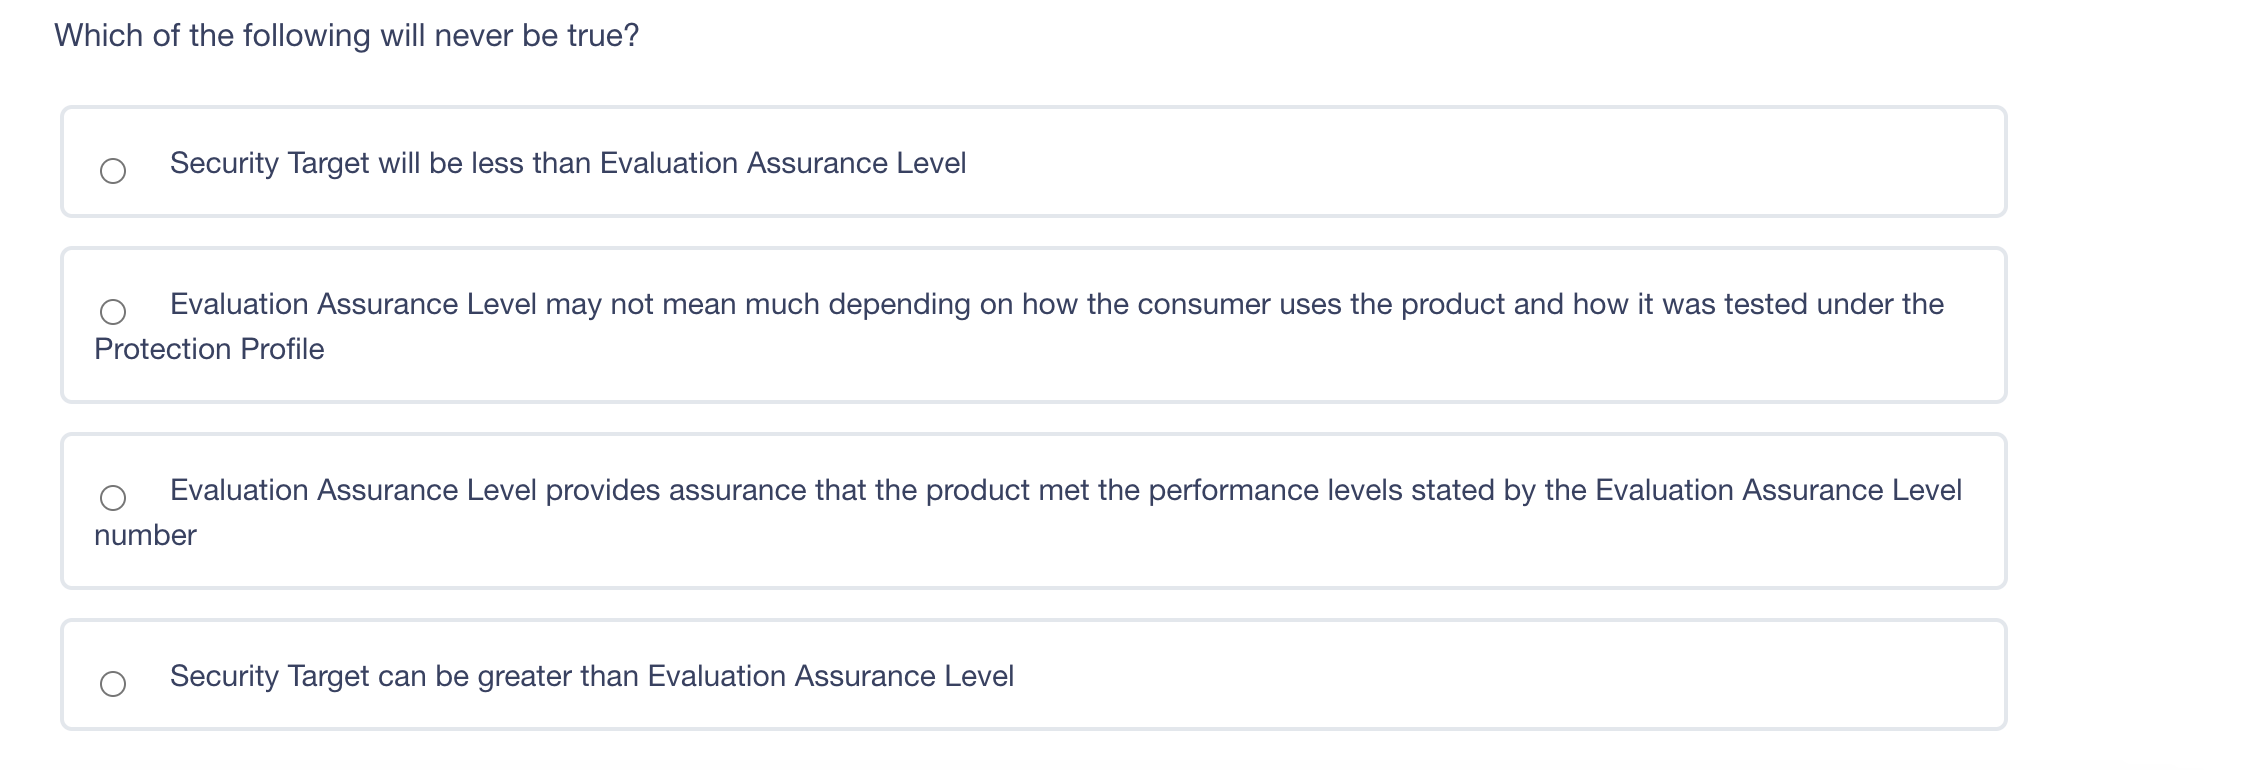2262x770 pixels.
Task: Pick radio button for 'provides assurance' performance option
Action: (x=113, y=498)
